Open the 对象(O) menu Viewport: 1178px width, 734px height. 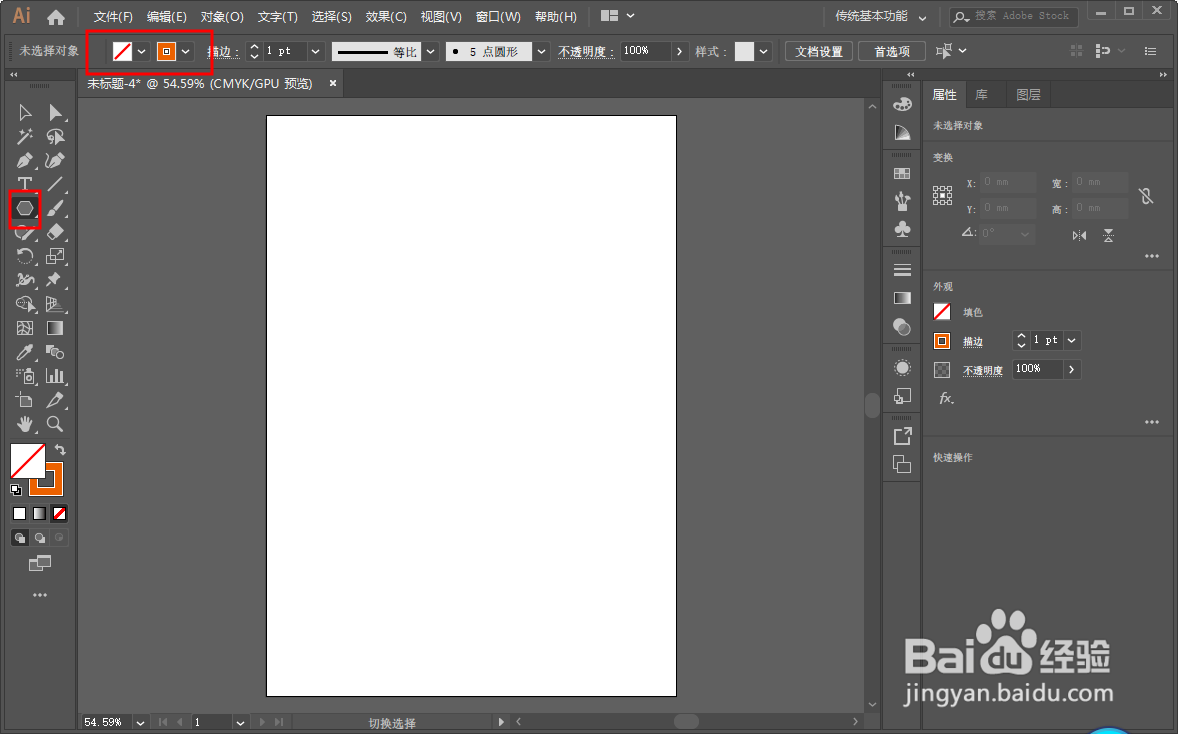pyautogui.click(x=222, y=17)
